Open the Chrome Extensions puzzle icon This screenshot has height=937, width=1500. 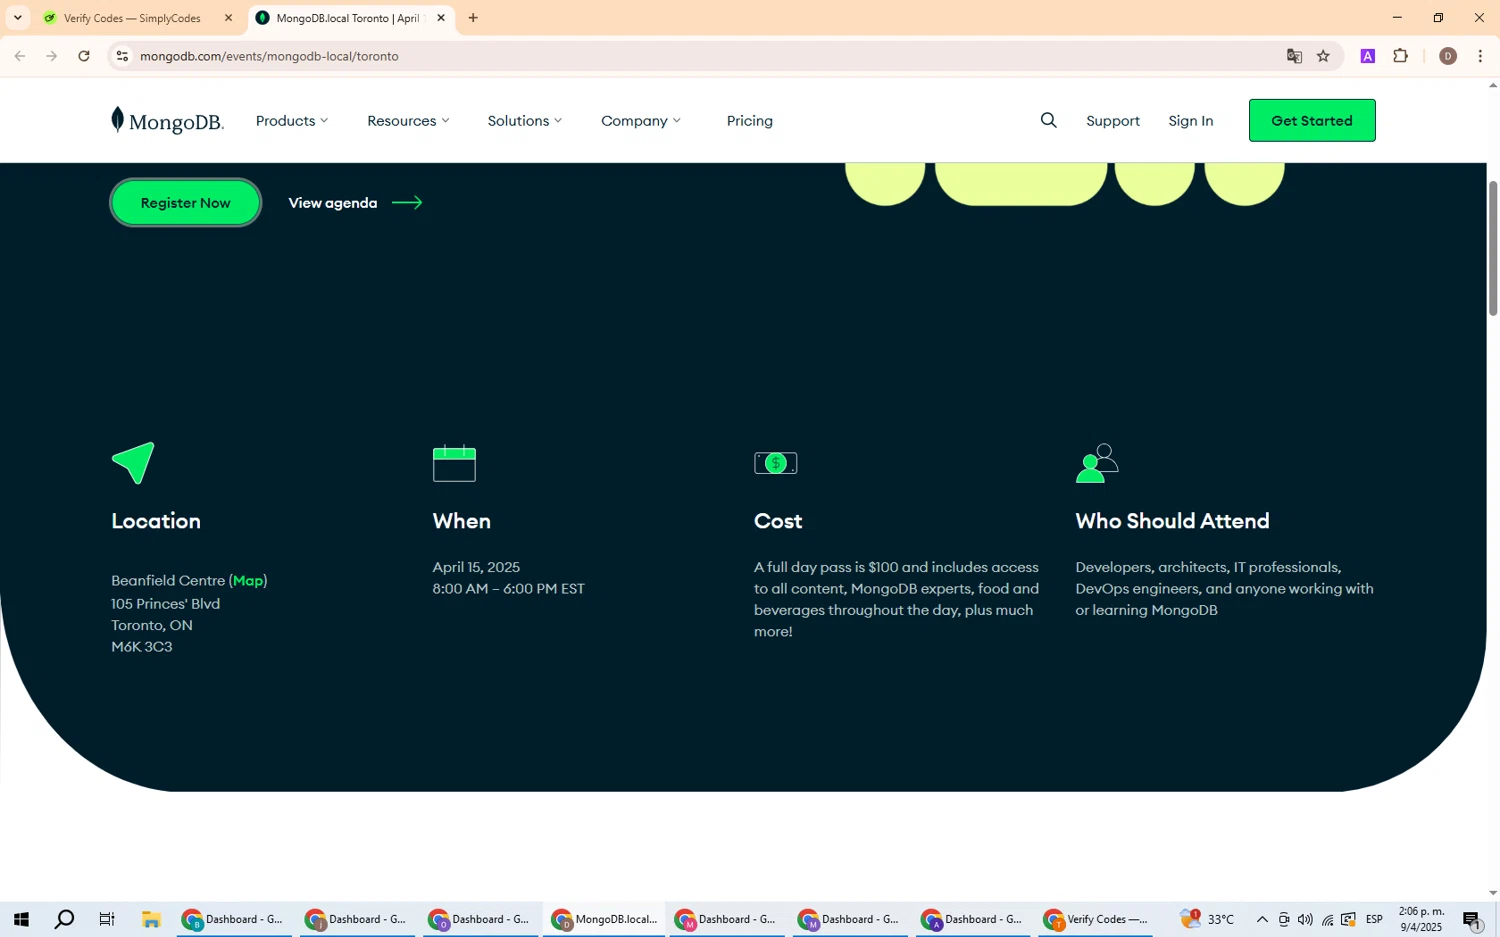tap(1400, 56)
